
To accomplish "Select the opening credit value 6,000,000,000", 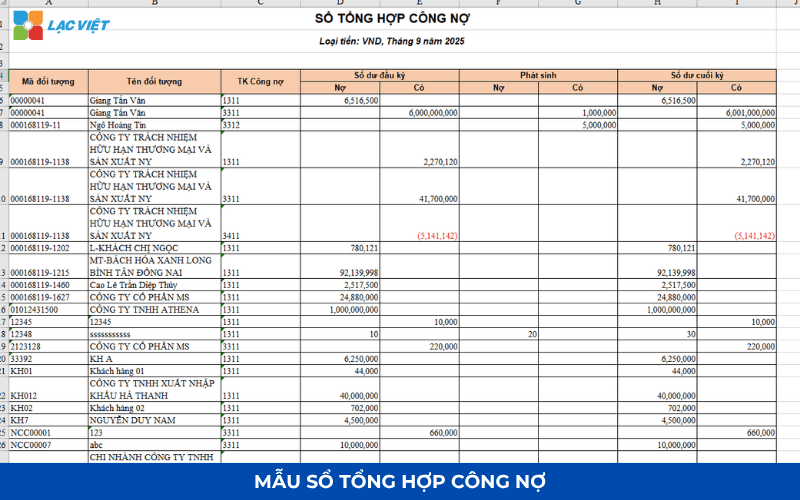I will click(x=419, y=113).
